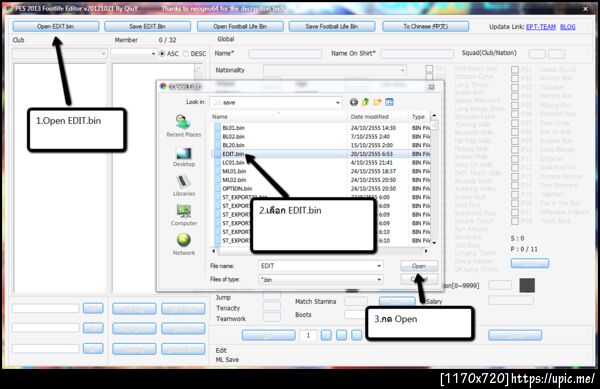Image resolution: width=600 pixels, height=389 pixels.
Task: Sort files by Date modified column header
Action: [378, 117]
